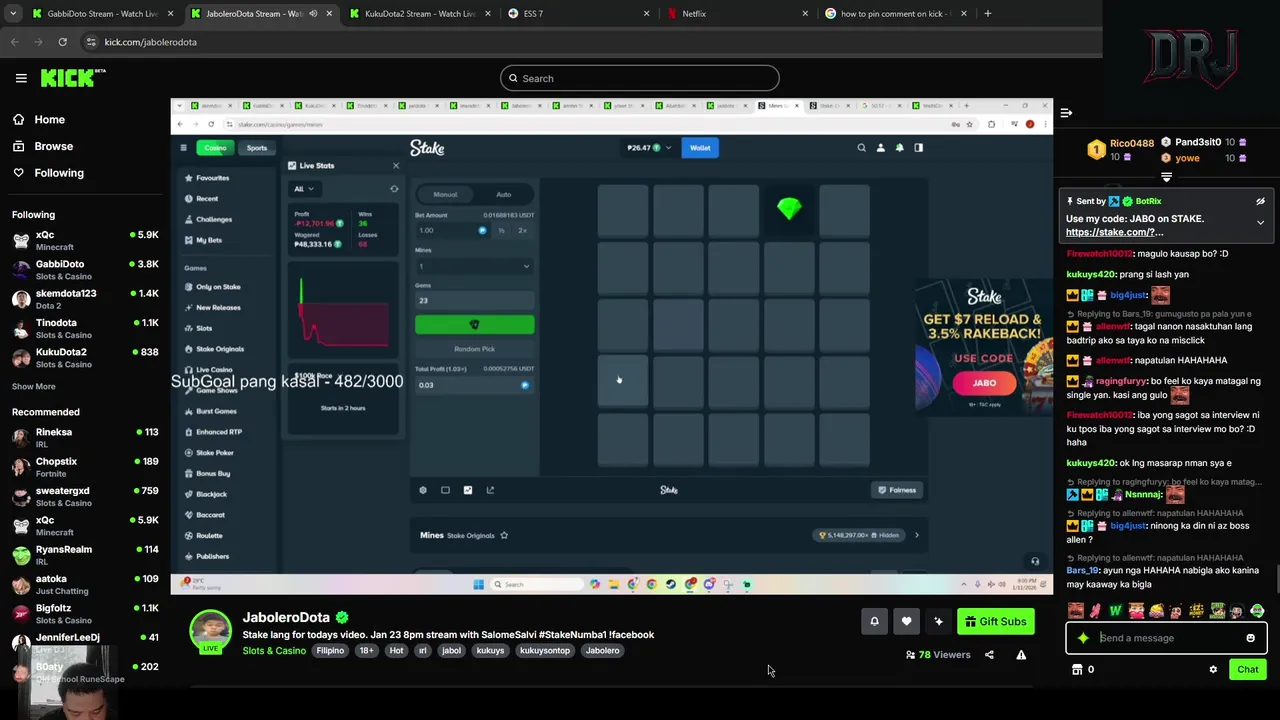Click the site info icon in address bar
Screen dimensions: 1280x720
click(91, 42)
